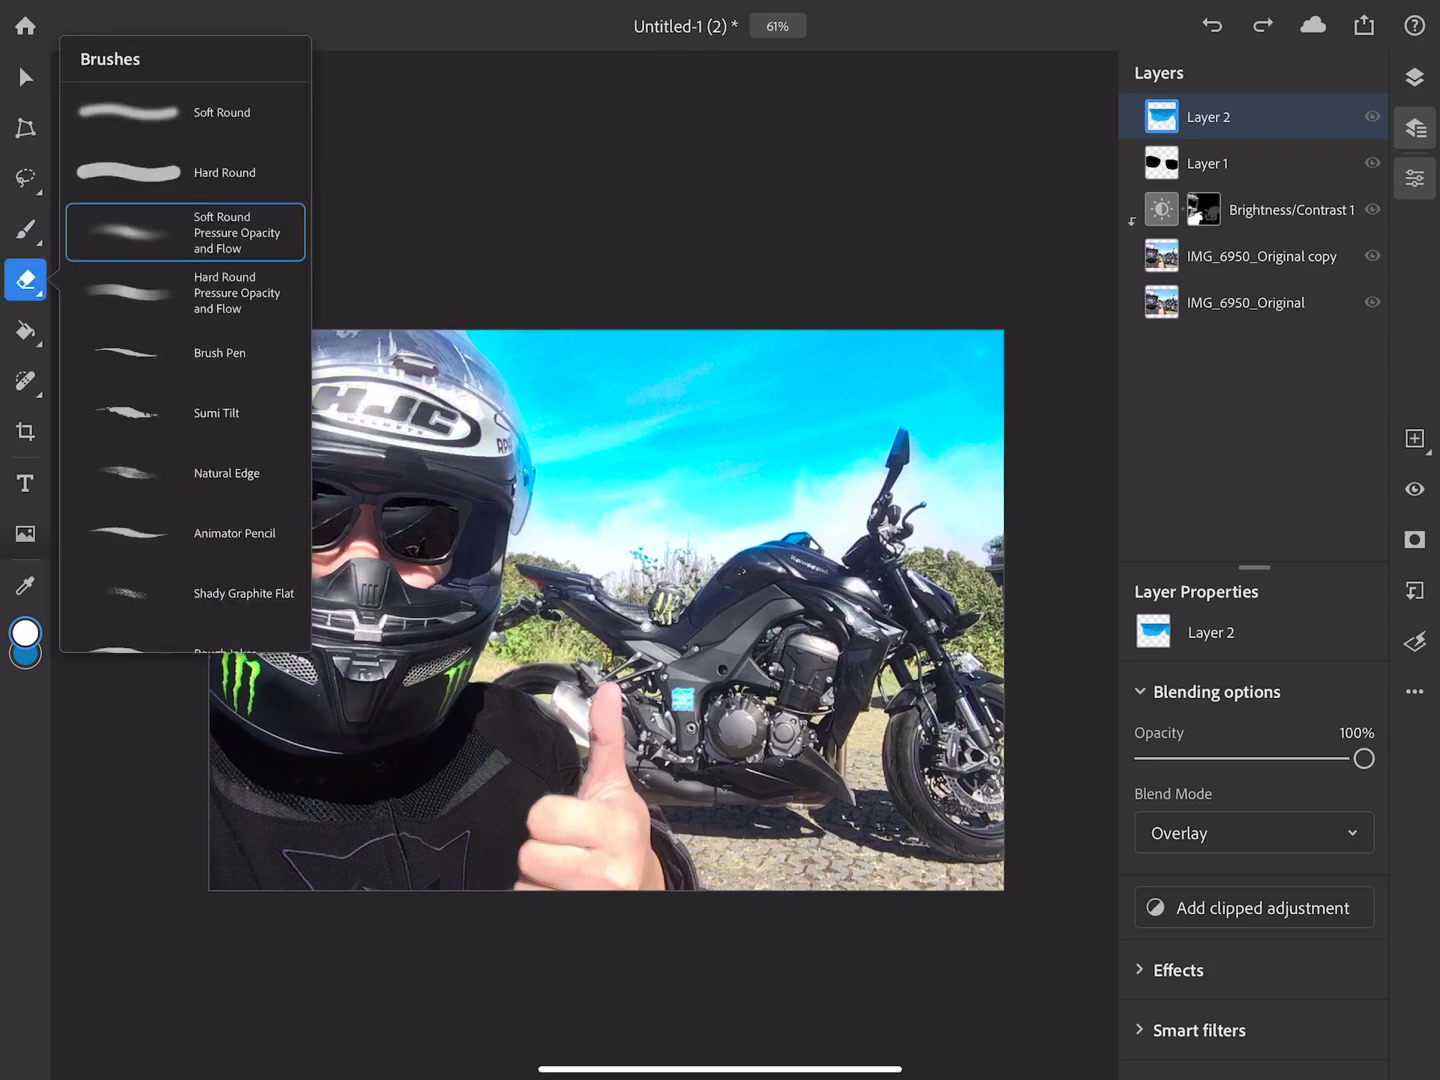The height and width of the screenshot is (1080, 1440).
Task: Select the Paint Bucket fill tool
Action: pos(25,330)
